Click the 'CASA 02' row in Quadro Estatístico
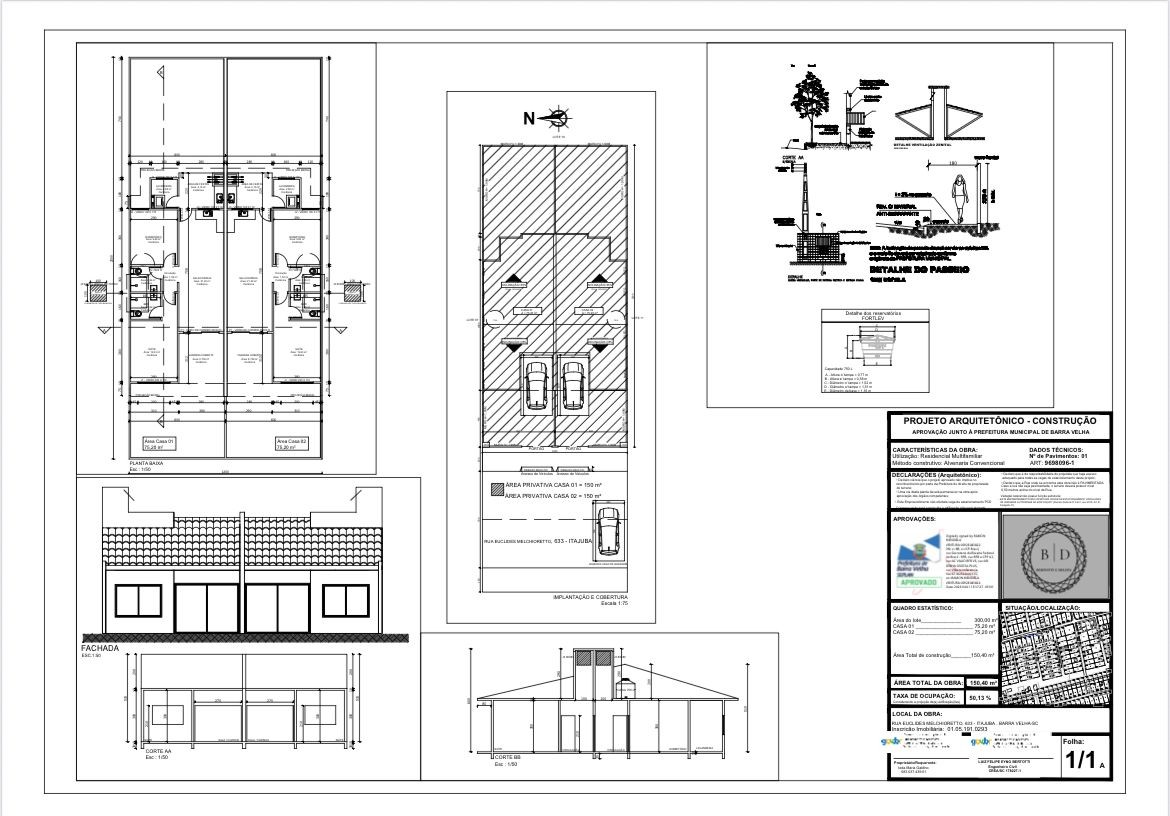Screen dimensions: 1170x816 (x=945, y=632)
